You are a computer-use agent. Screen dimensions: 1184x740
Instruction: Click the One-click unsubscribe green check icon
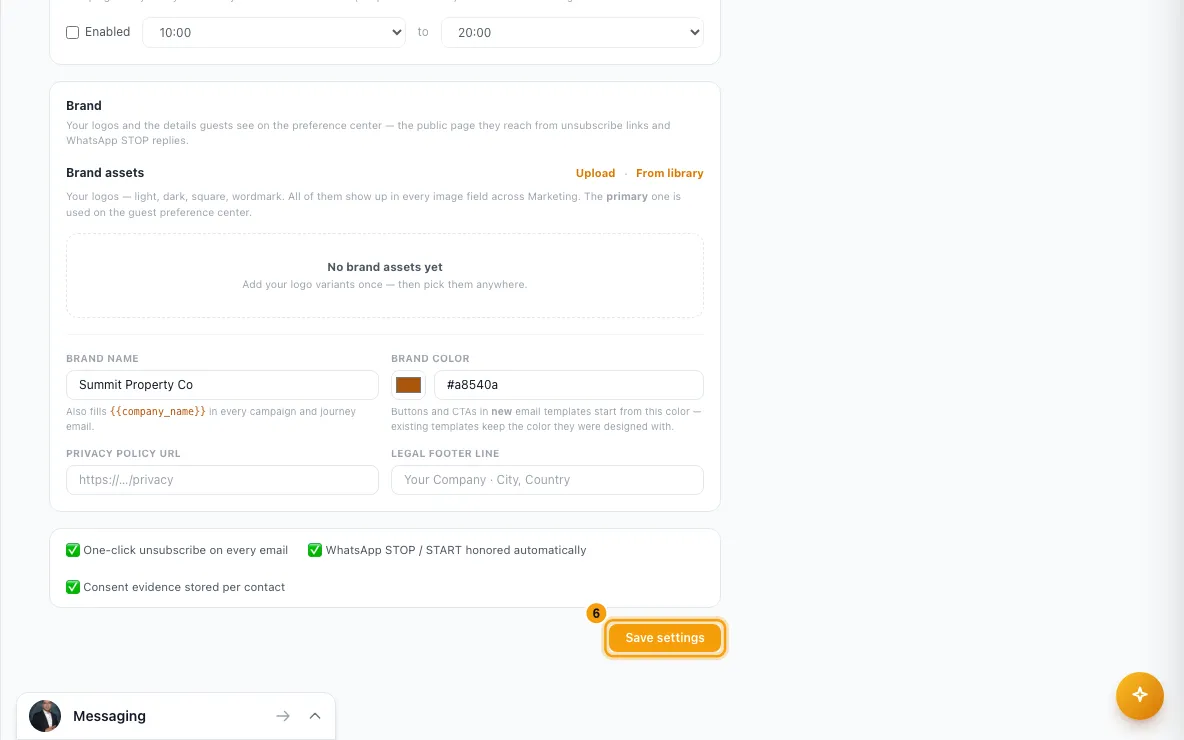click(73, 550)
